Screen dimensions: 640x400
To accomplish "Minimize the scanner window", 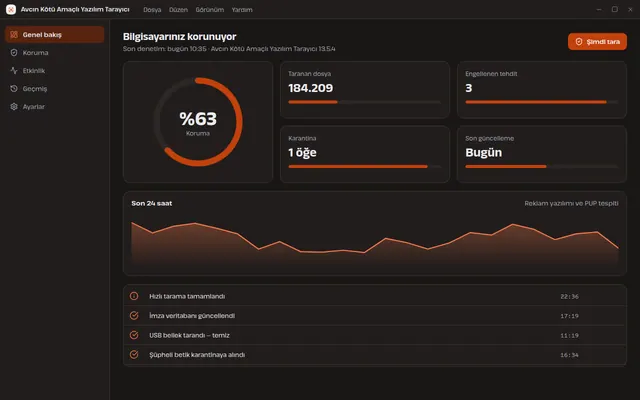I will tap(599, 9).
